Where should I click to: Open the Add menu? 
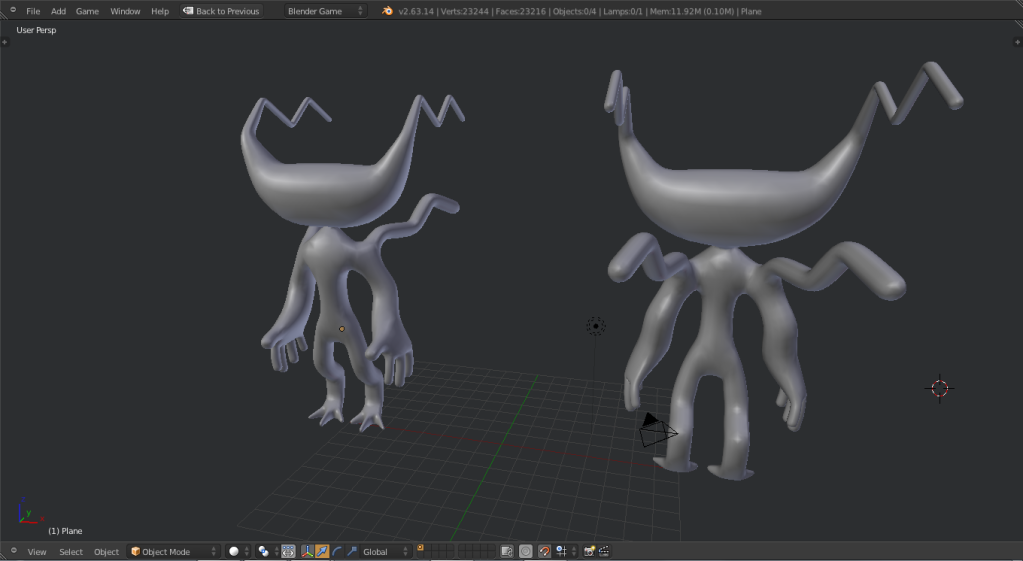(59, 11)
